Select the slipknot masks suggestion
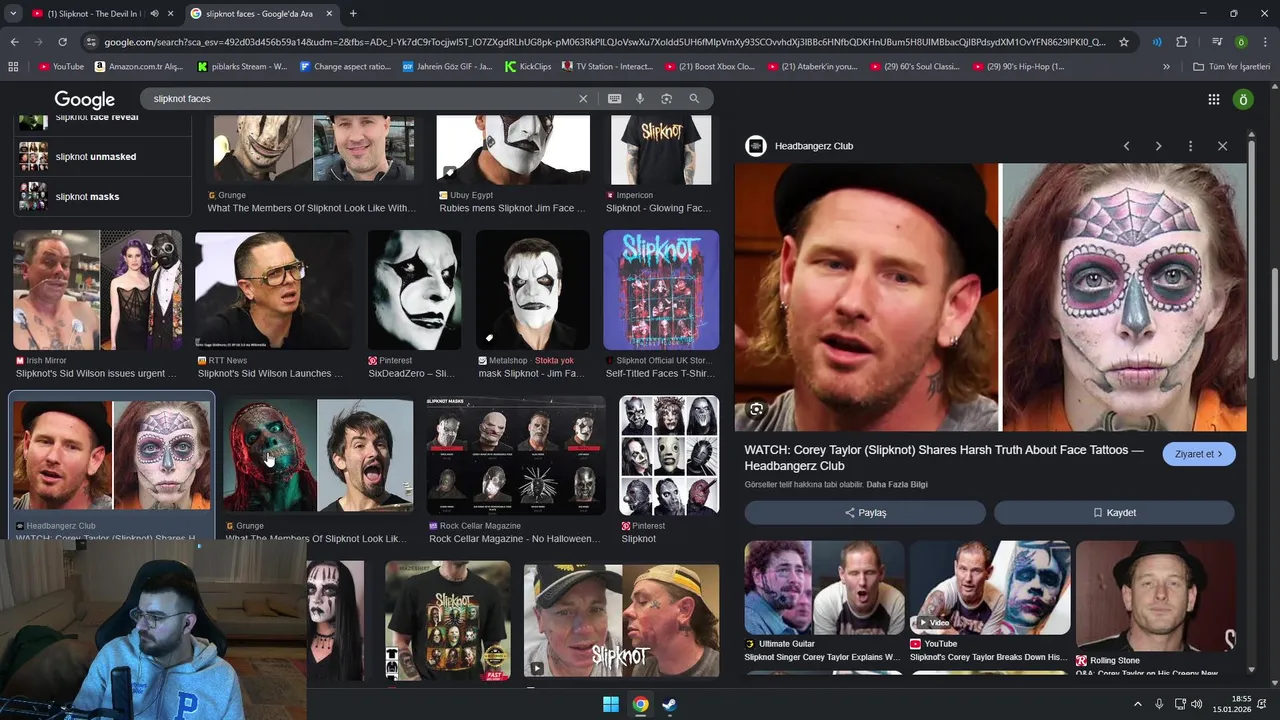 [x=102, y=197]
